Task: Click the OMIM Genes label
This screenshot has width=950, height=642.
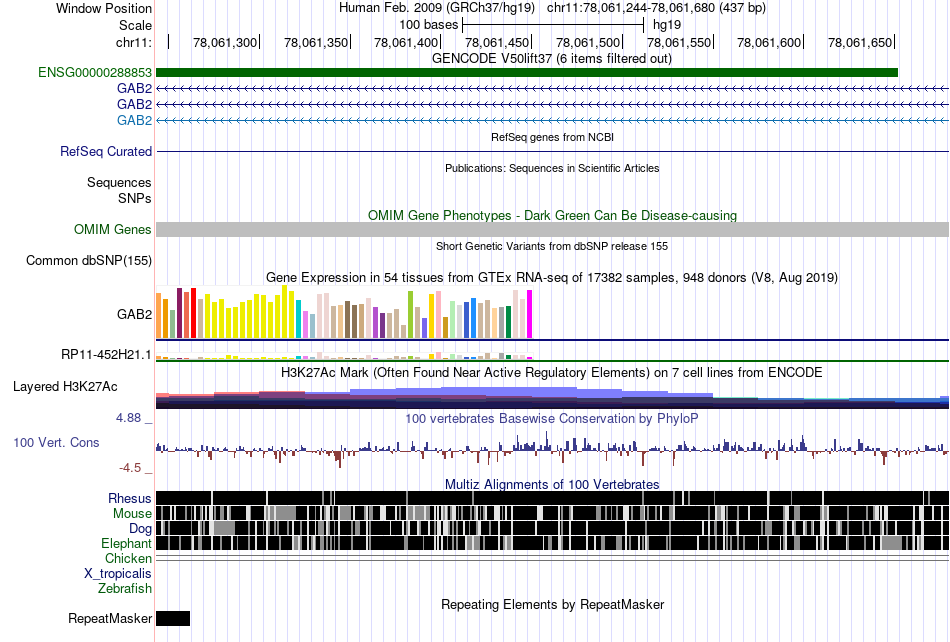Action: [113, 230]
